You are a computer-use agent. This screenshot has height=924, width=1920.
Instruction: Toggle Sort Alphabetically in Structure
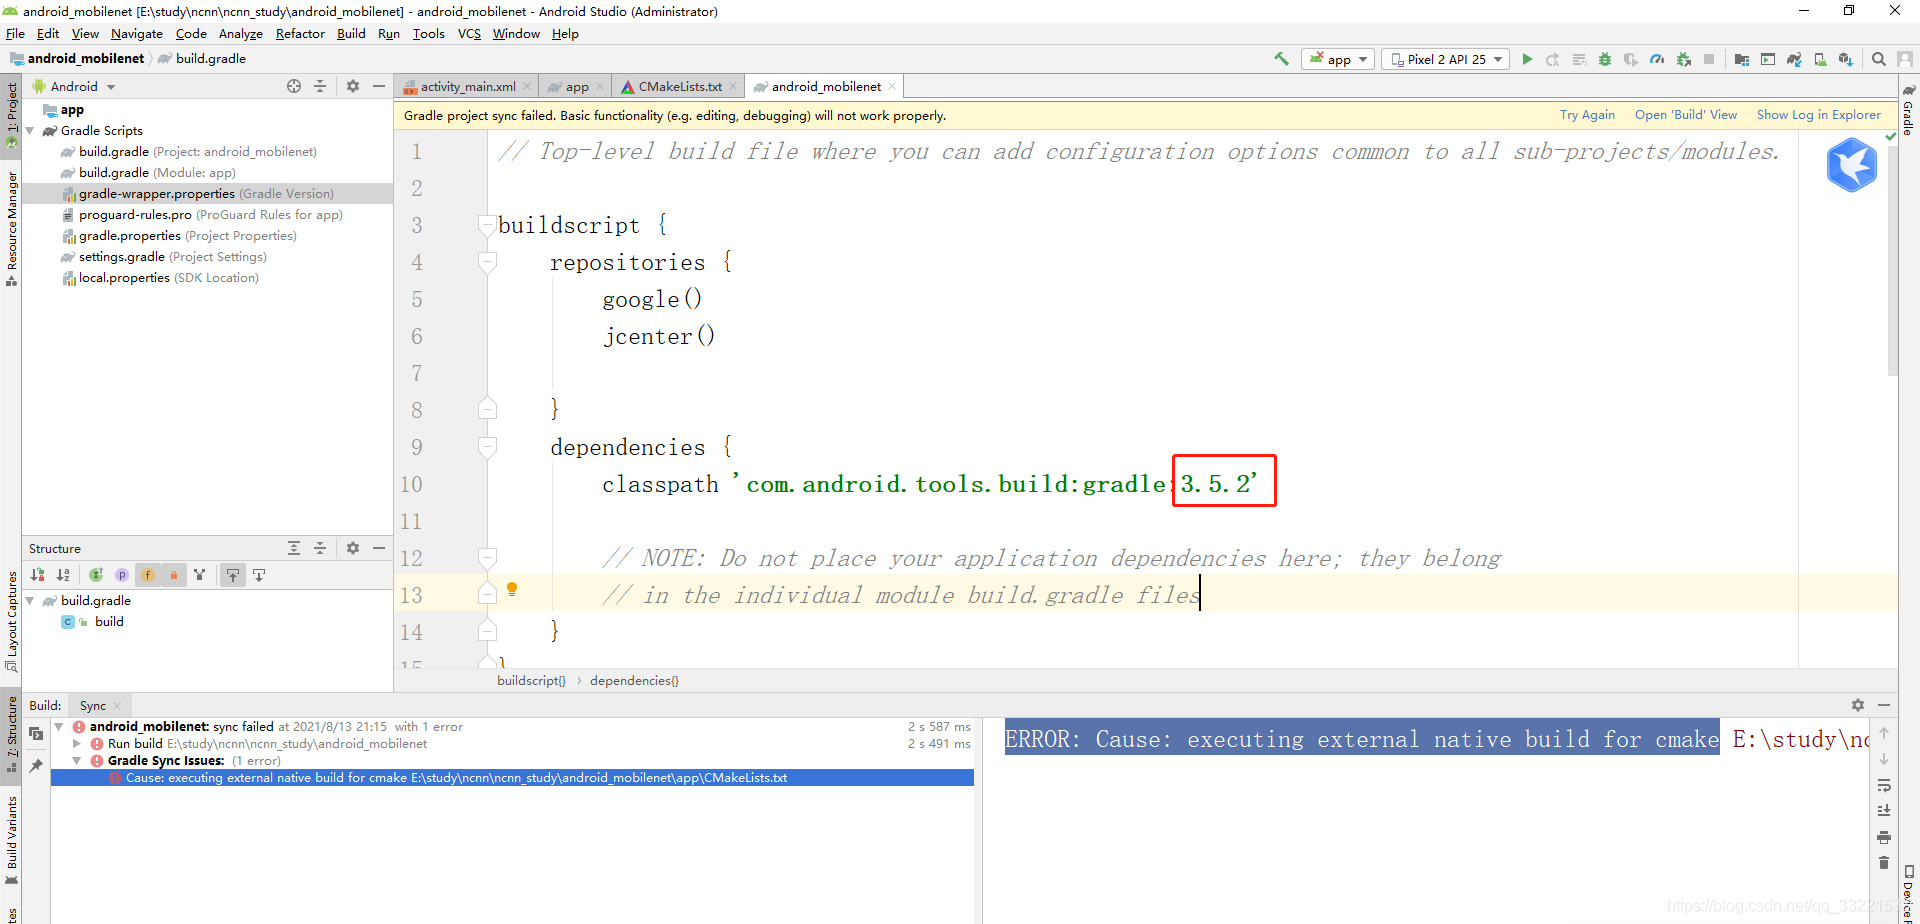(64, 575)
